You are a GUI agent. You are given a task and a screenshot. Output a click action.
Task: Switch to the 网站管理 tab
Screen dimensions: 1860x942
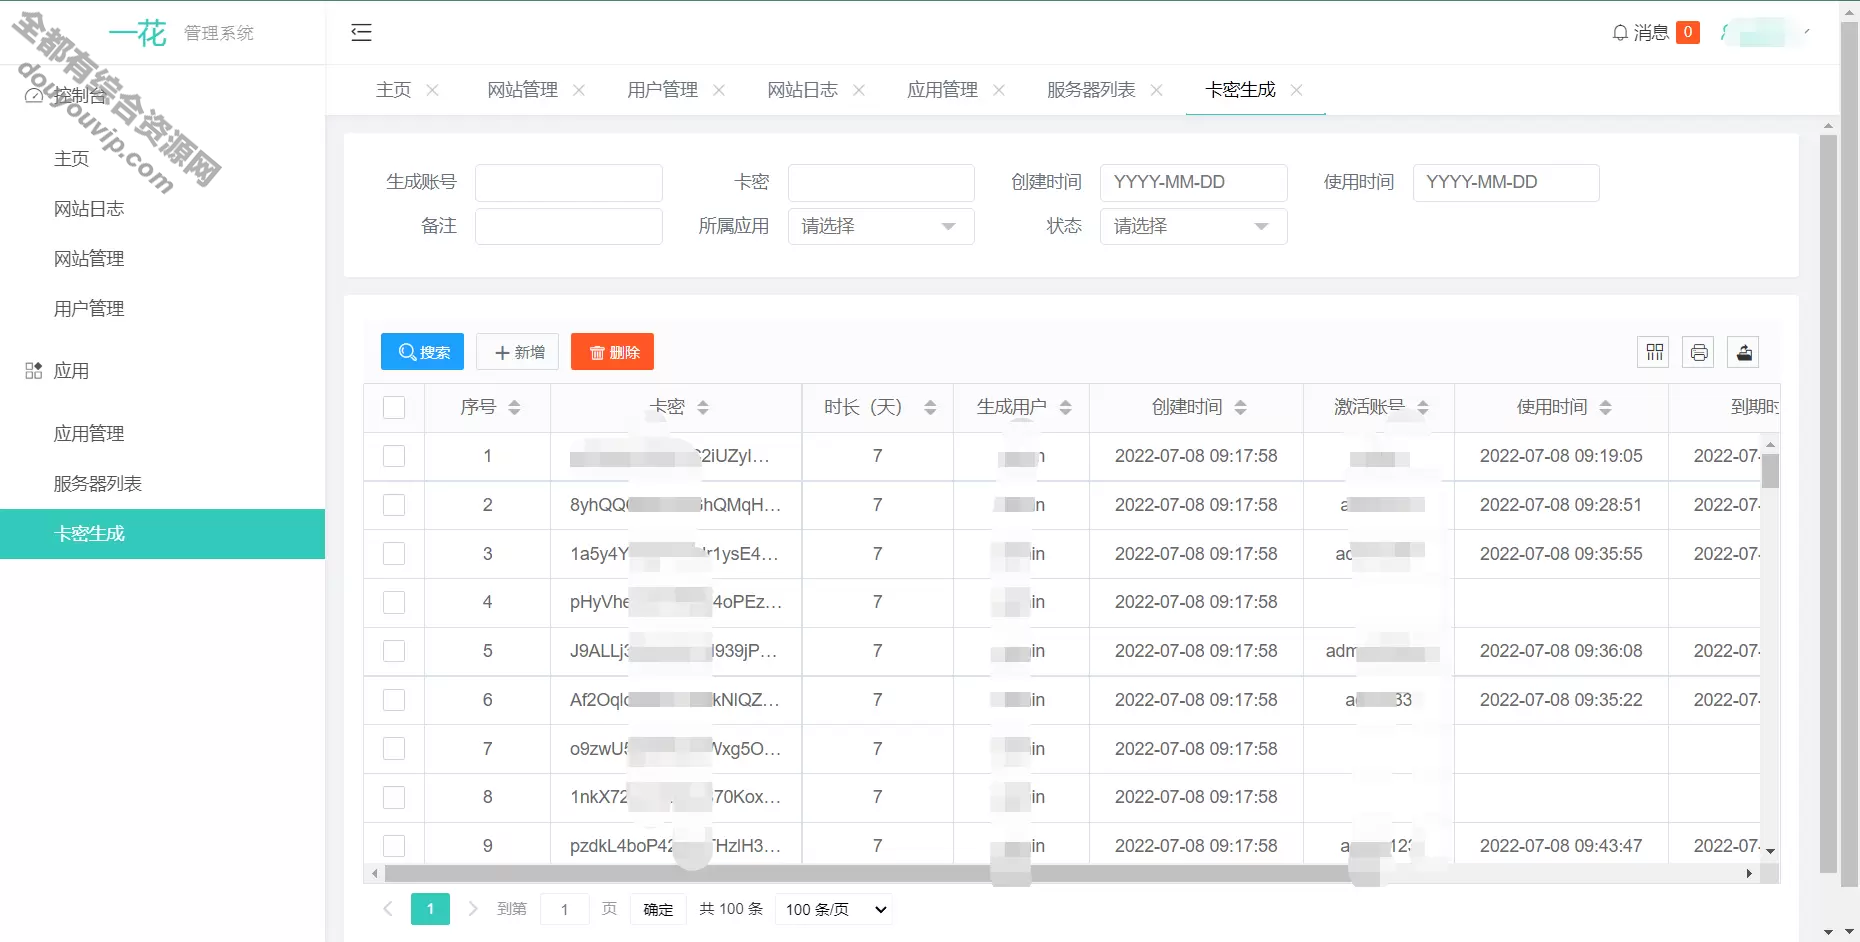pyautogui.click(x=523, y=90)
